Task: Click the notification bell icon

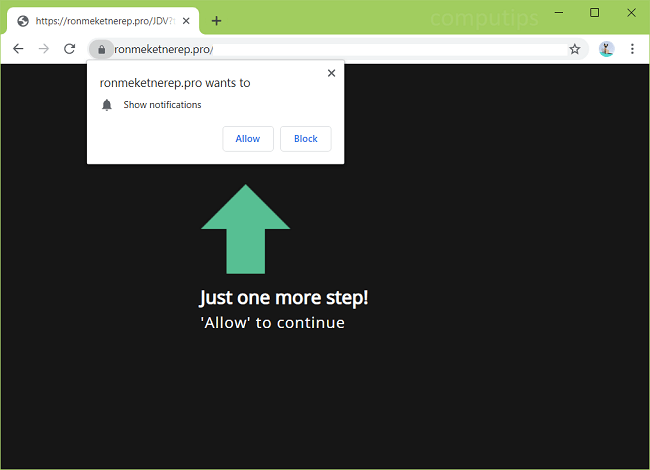Action: click(107, 105)
